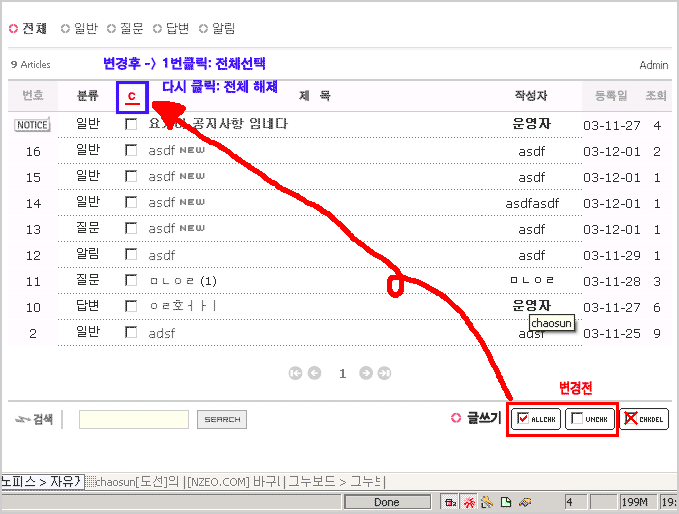Click author asdfasdf on row 14

[x=532, y=203]
